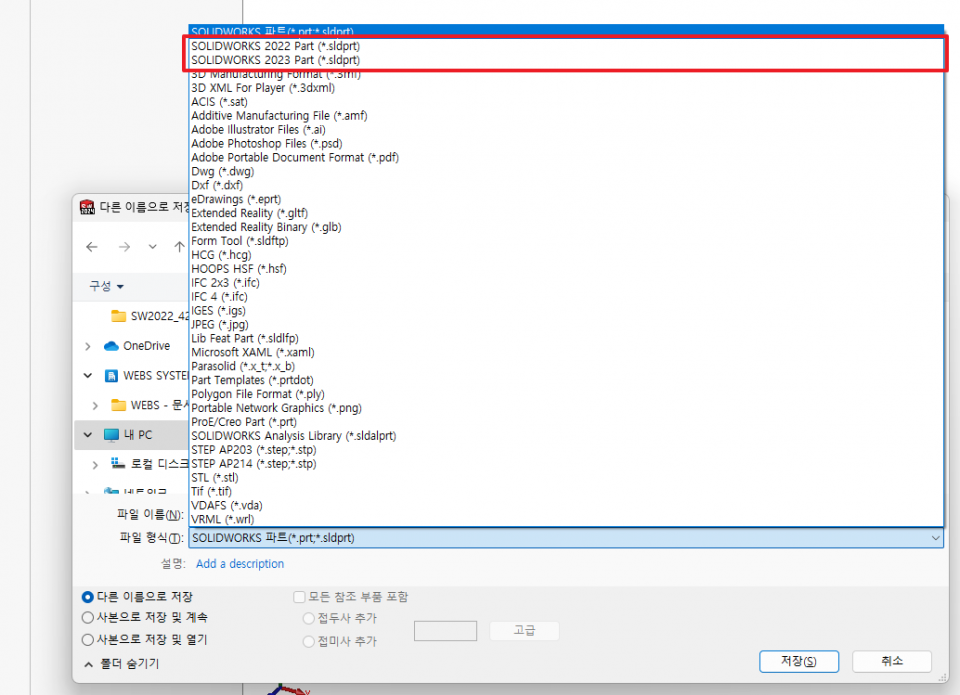This screenshot has width=960, height=695.
Task: Choose JPEG (*.jpg) format
Action: (x=566, y=325)
